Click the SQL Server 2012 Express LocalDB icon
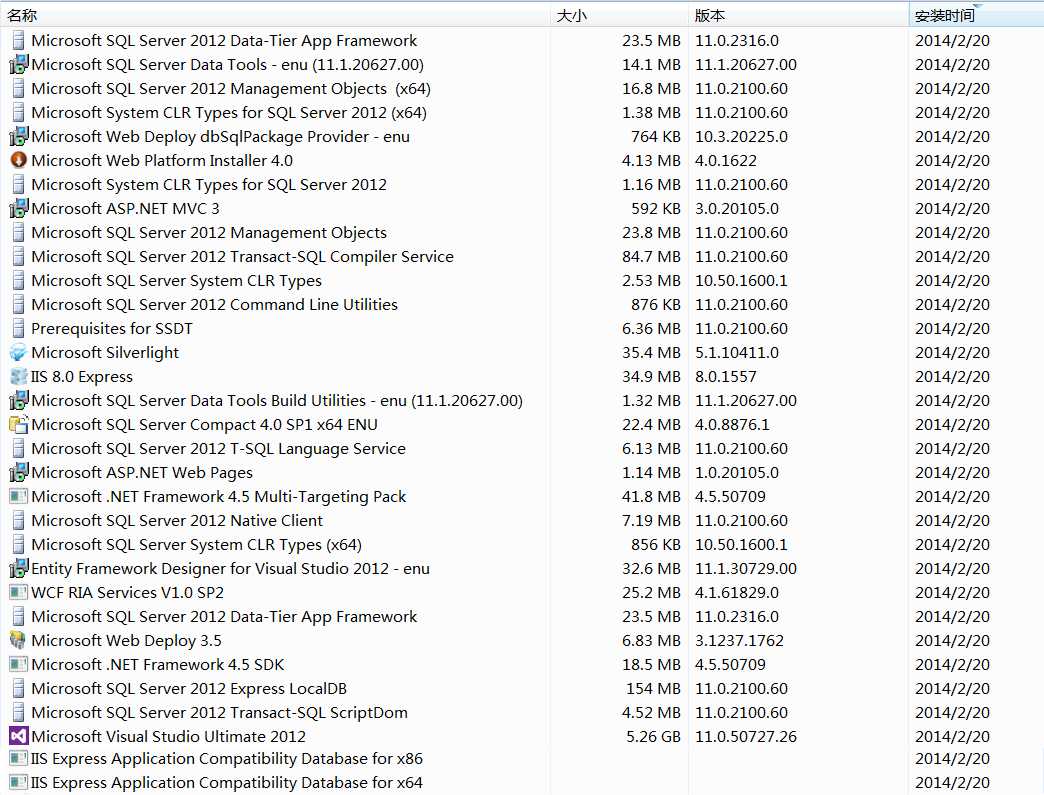This screenshot has height=795, width=1044. [x=19, y=688]
